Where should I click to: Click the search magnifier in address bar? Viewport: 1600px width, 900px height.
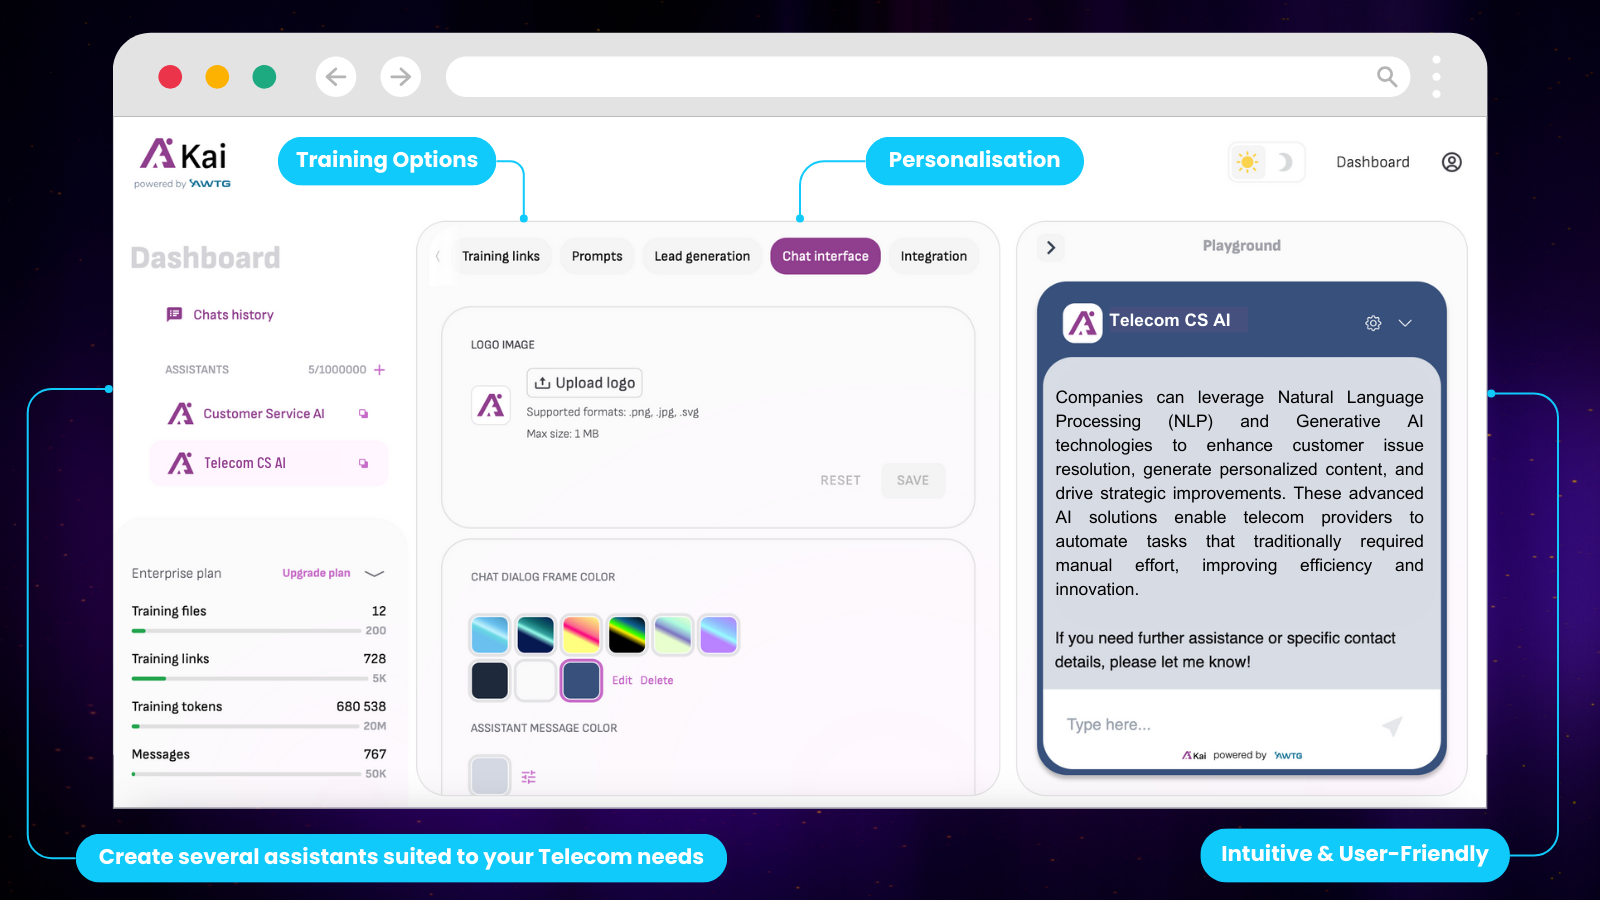[1387, 77]
